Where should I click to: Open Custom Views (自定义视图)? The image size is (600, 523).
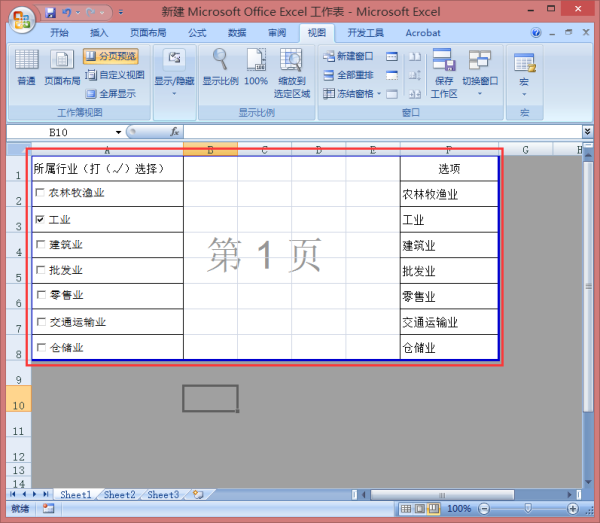click(x=115, y=75)
